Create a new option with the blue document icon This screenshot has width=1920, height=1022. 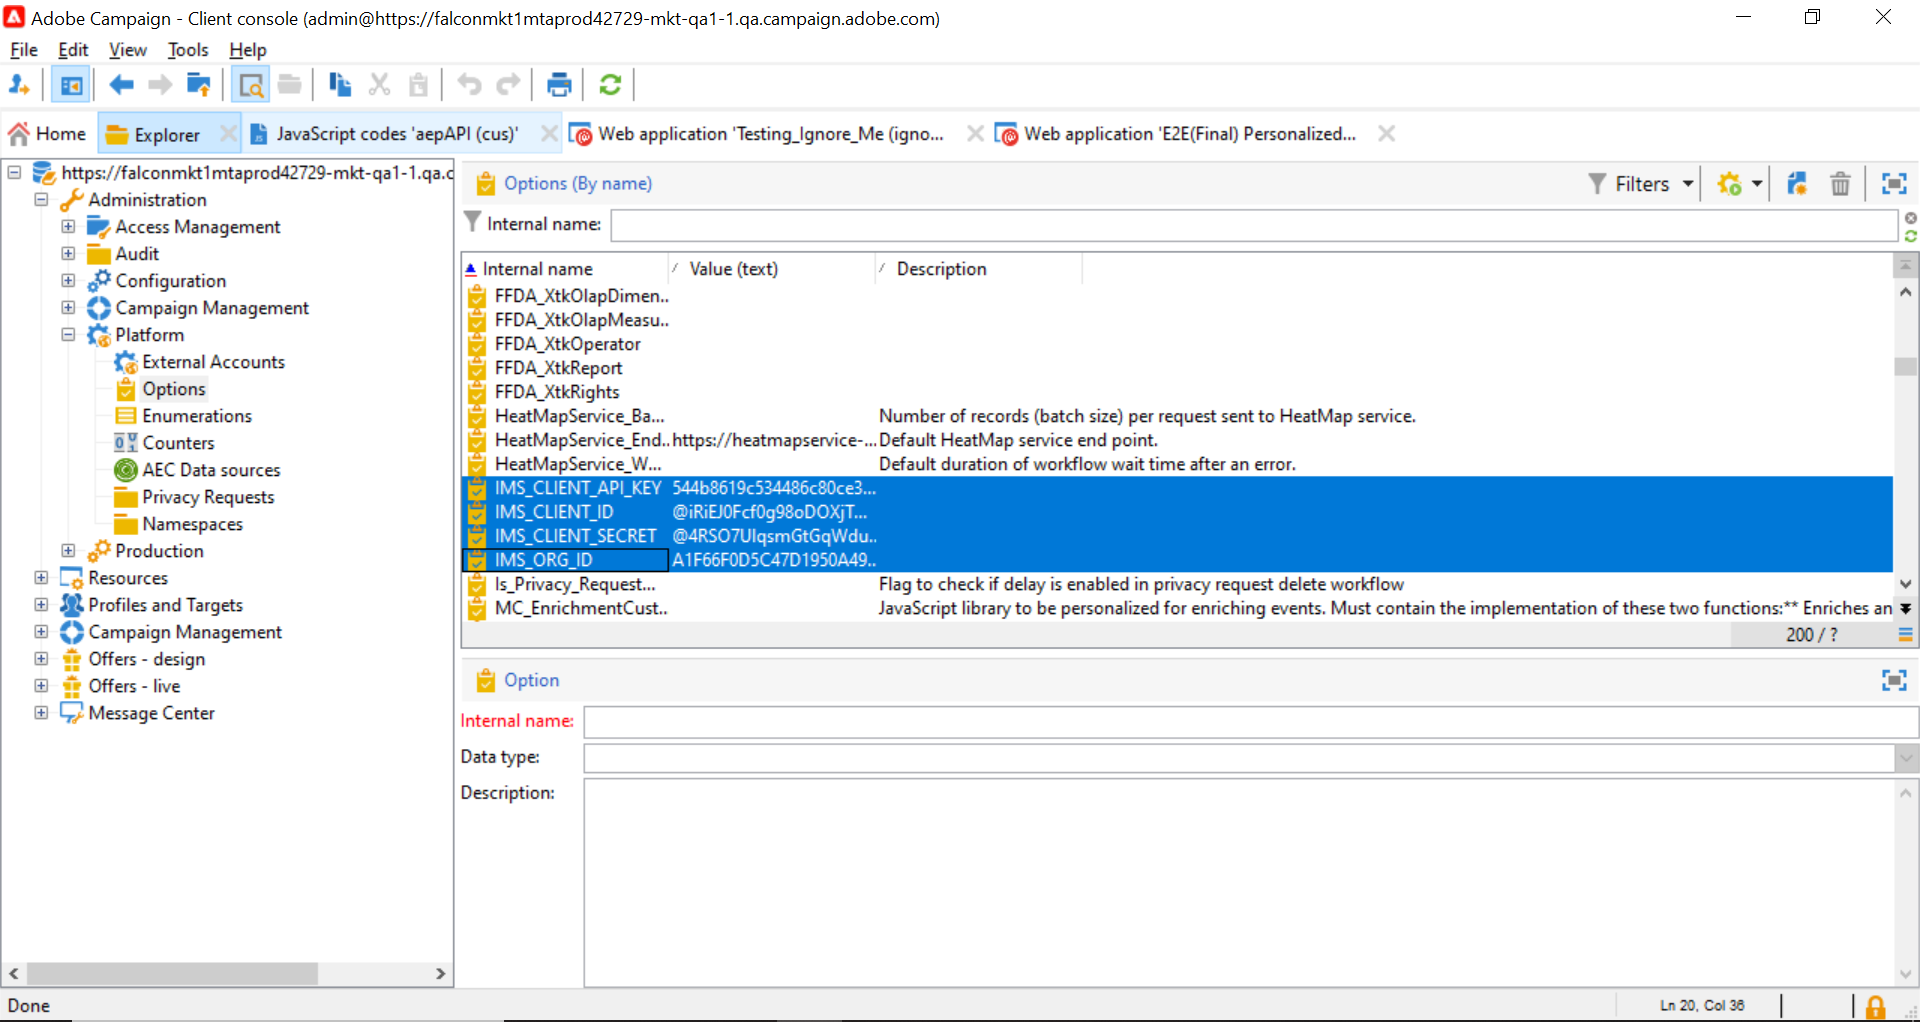point(1797,184)
